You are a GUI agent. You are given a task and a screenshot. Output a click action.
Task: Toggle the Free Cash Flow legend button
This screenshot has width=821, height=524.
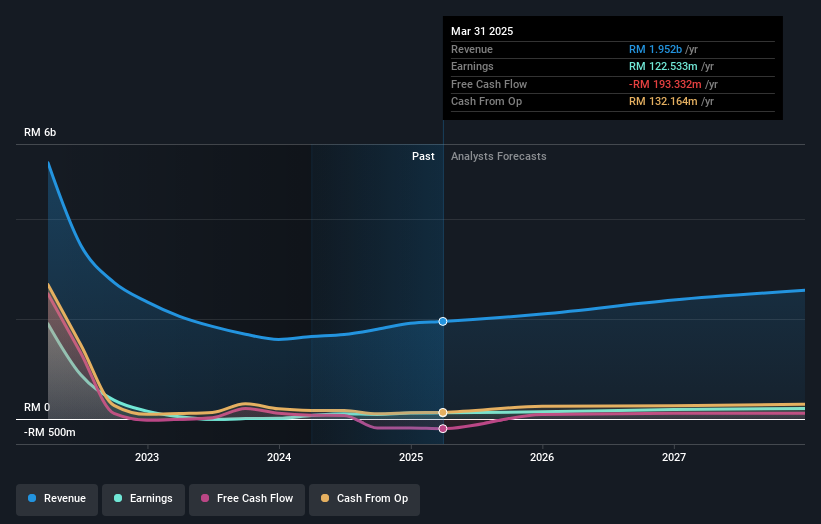click(x=247, y=499)
